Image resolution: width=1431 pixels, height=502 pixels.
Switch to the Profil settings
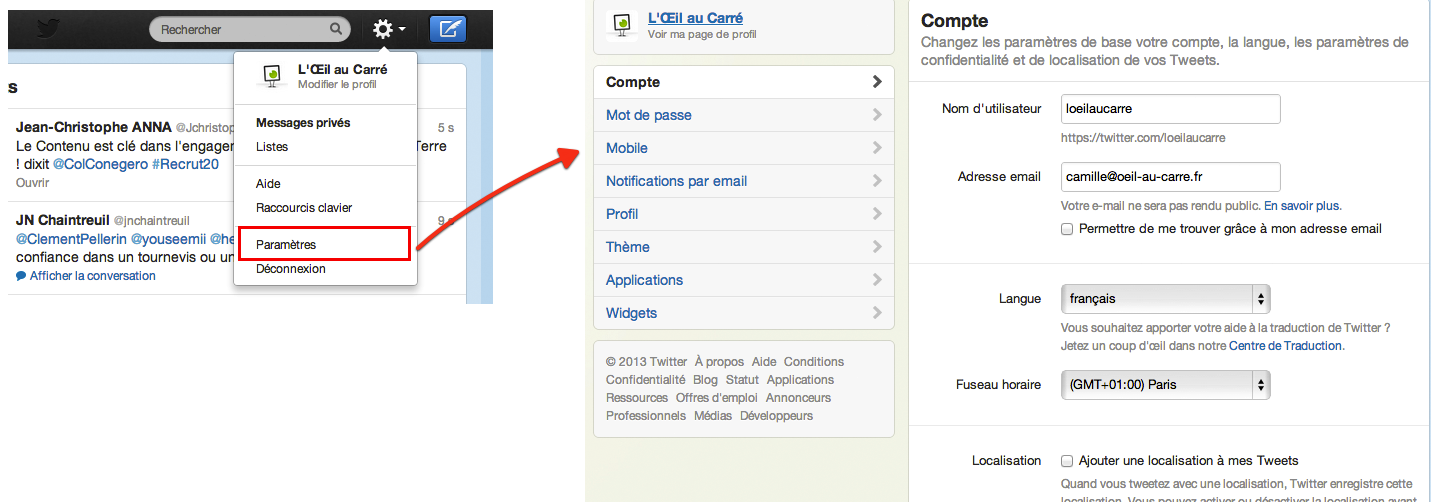[x=744, y=214]
